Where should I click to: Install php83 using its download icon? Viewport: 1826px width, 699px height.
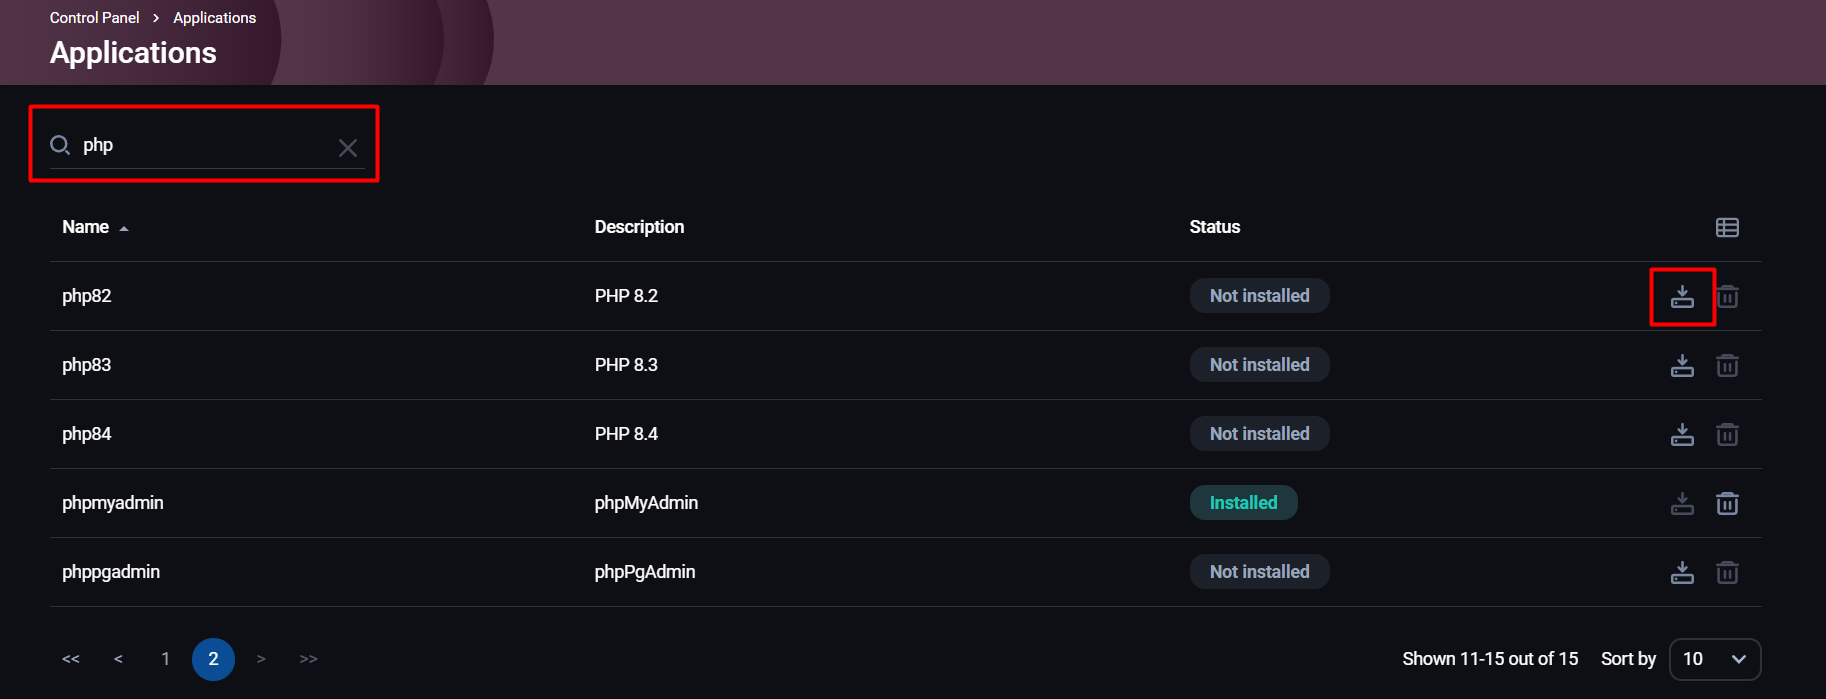pos(1682,365)
